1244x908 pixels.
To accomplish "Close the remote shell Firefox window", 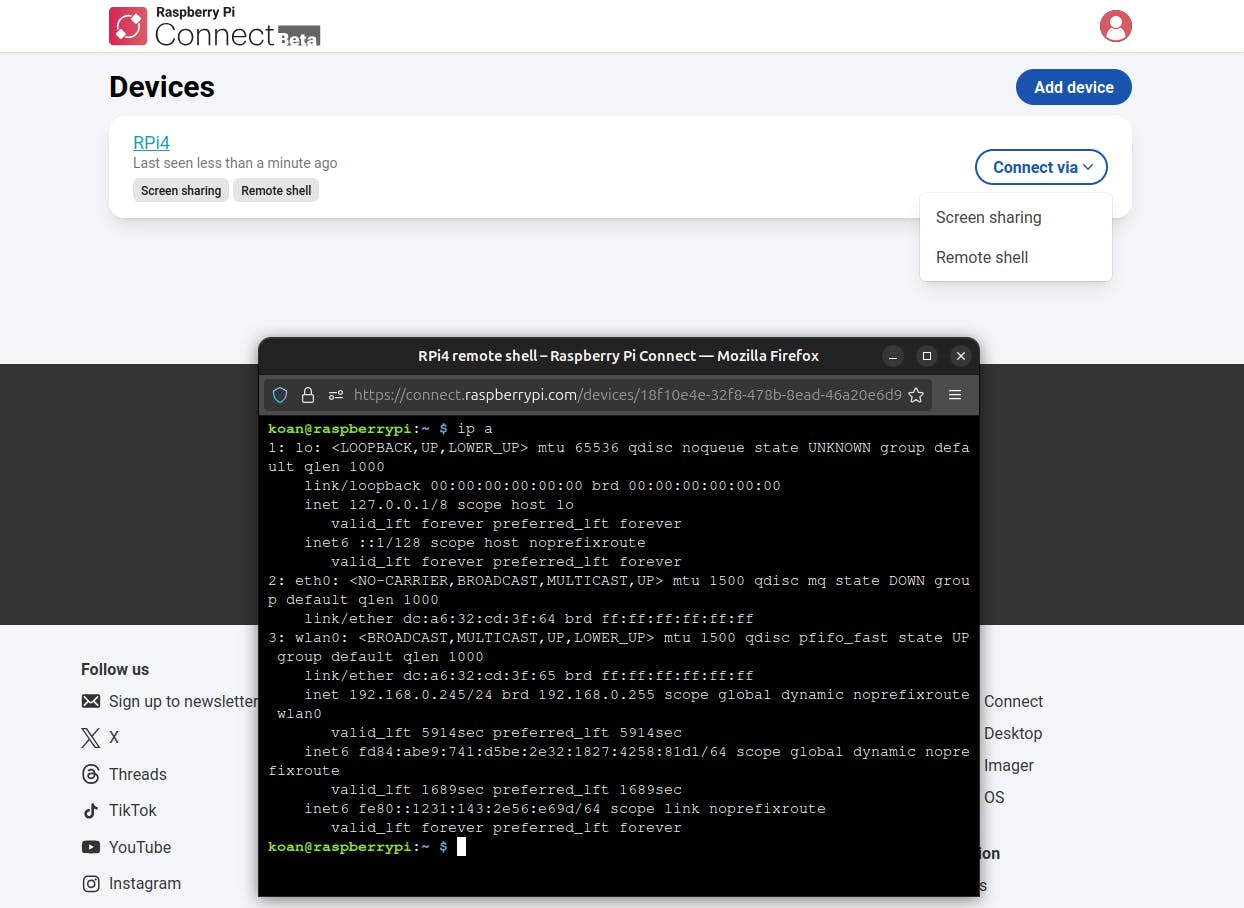I will (x=961, y=356).
